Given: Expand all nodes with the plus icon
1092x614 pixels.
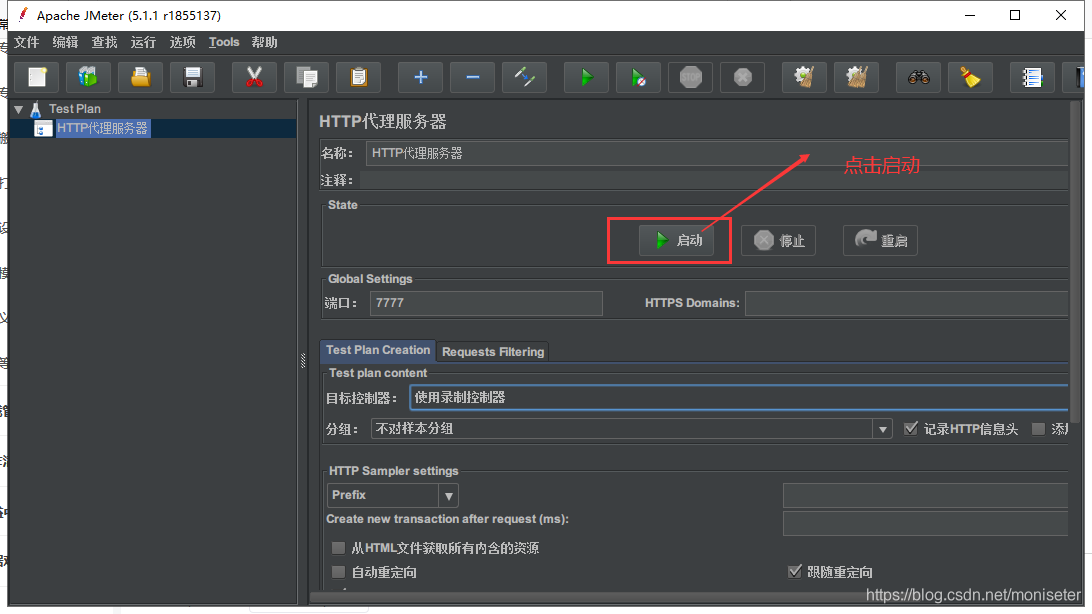Looking at the screenshot, I should coord(420,77).
